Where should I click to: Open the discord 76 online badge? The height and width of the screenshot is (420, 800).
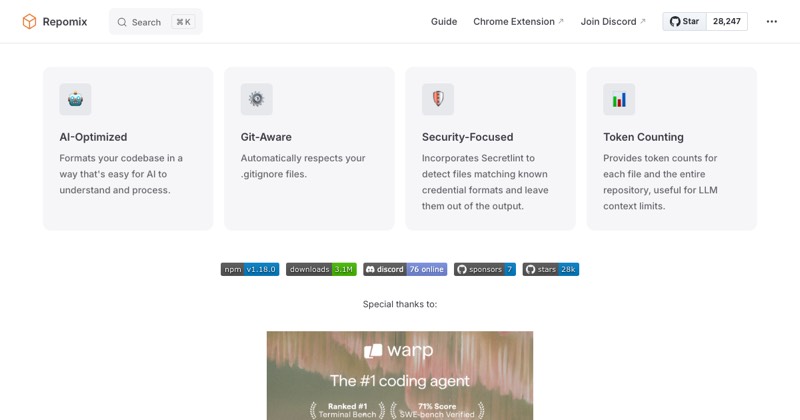click(x=405, y=269)
